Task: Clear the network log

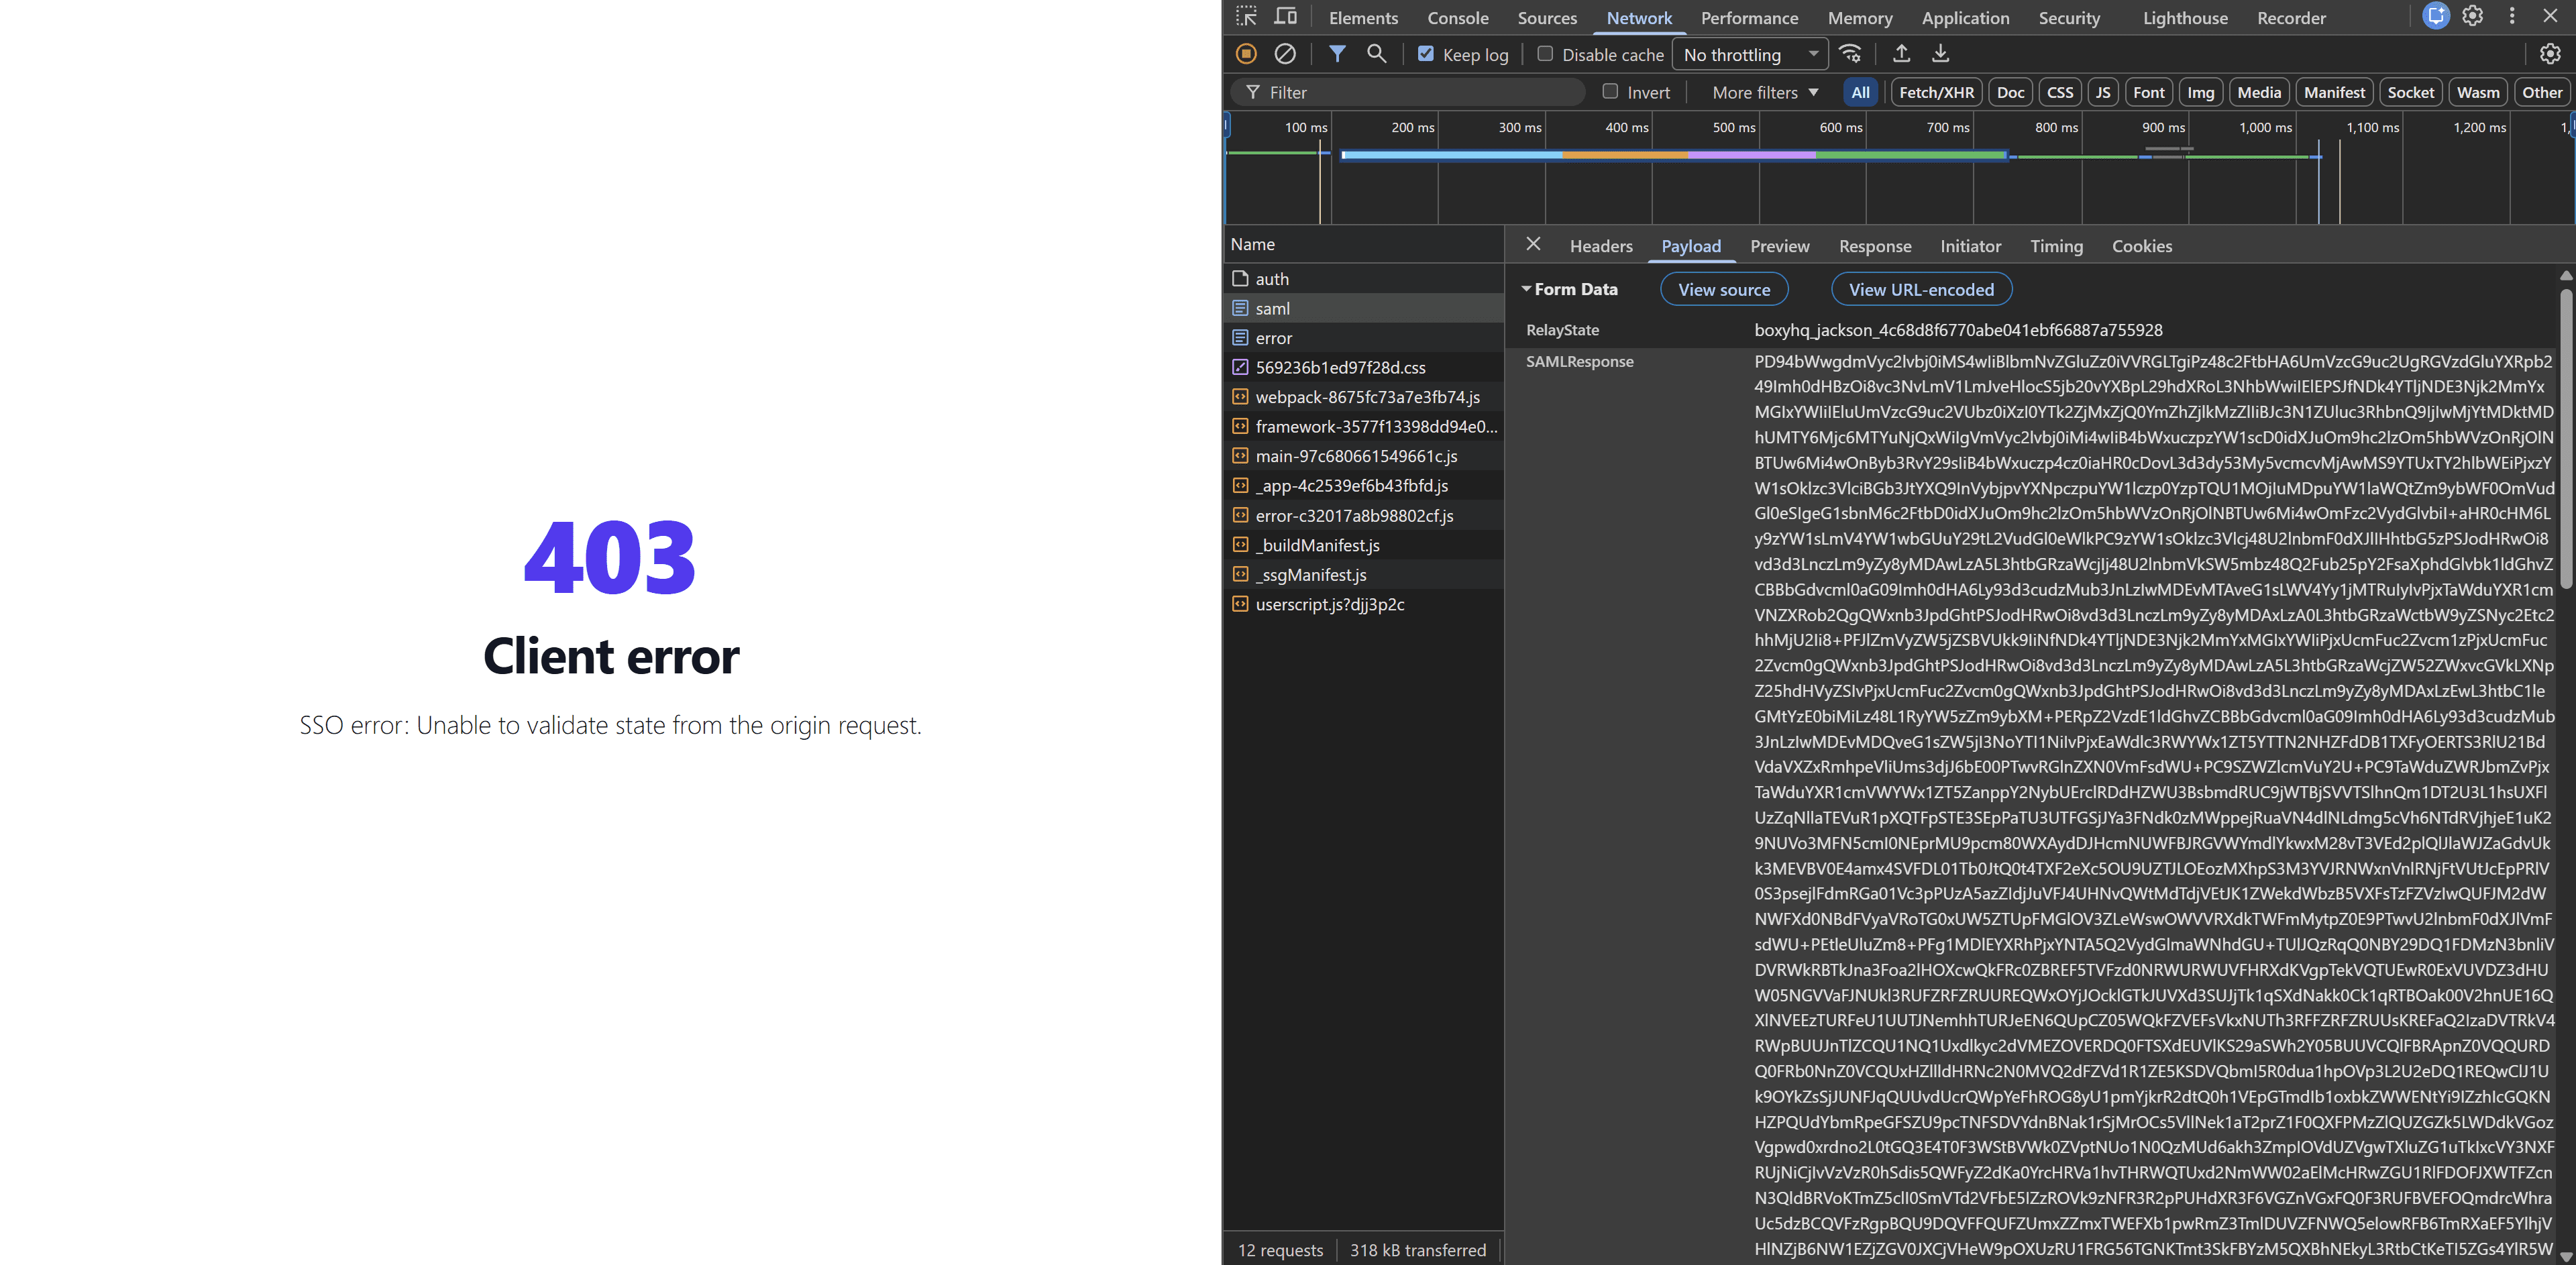Action: tap(1285, 54)
